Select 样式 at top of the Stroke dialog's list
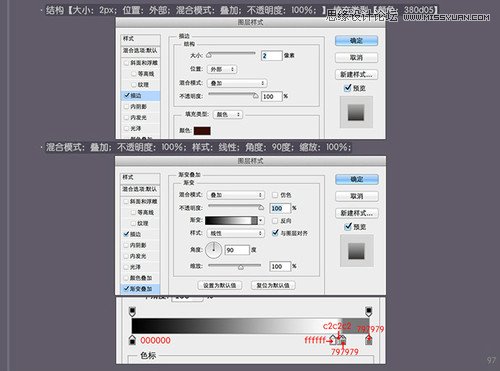Screen dimensions: 500x371 (140, 39)
